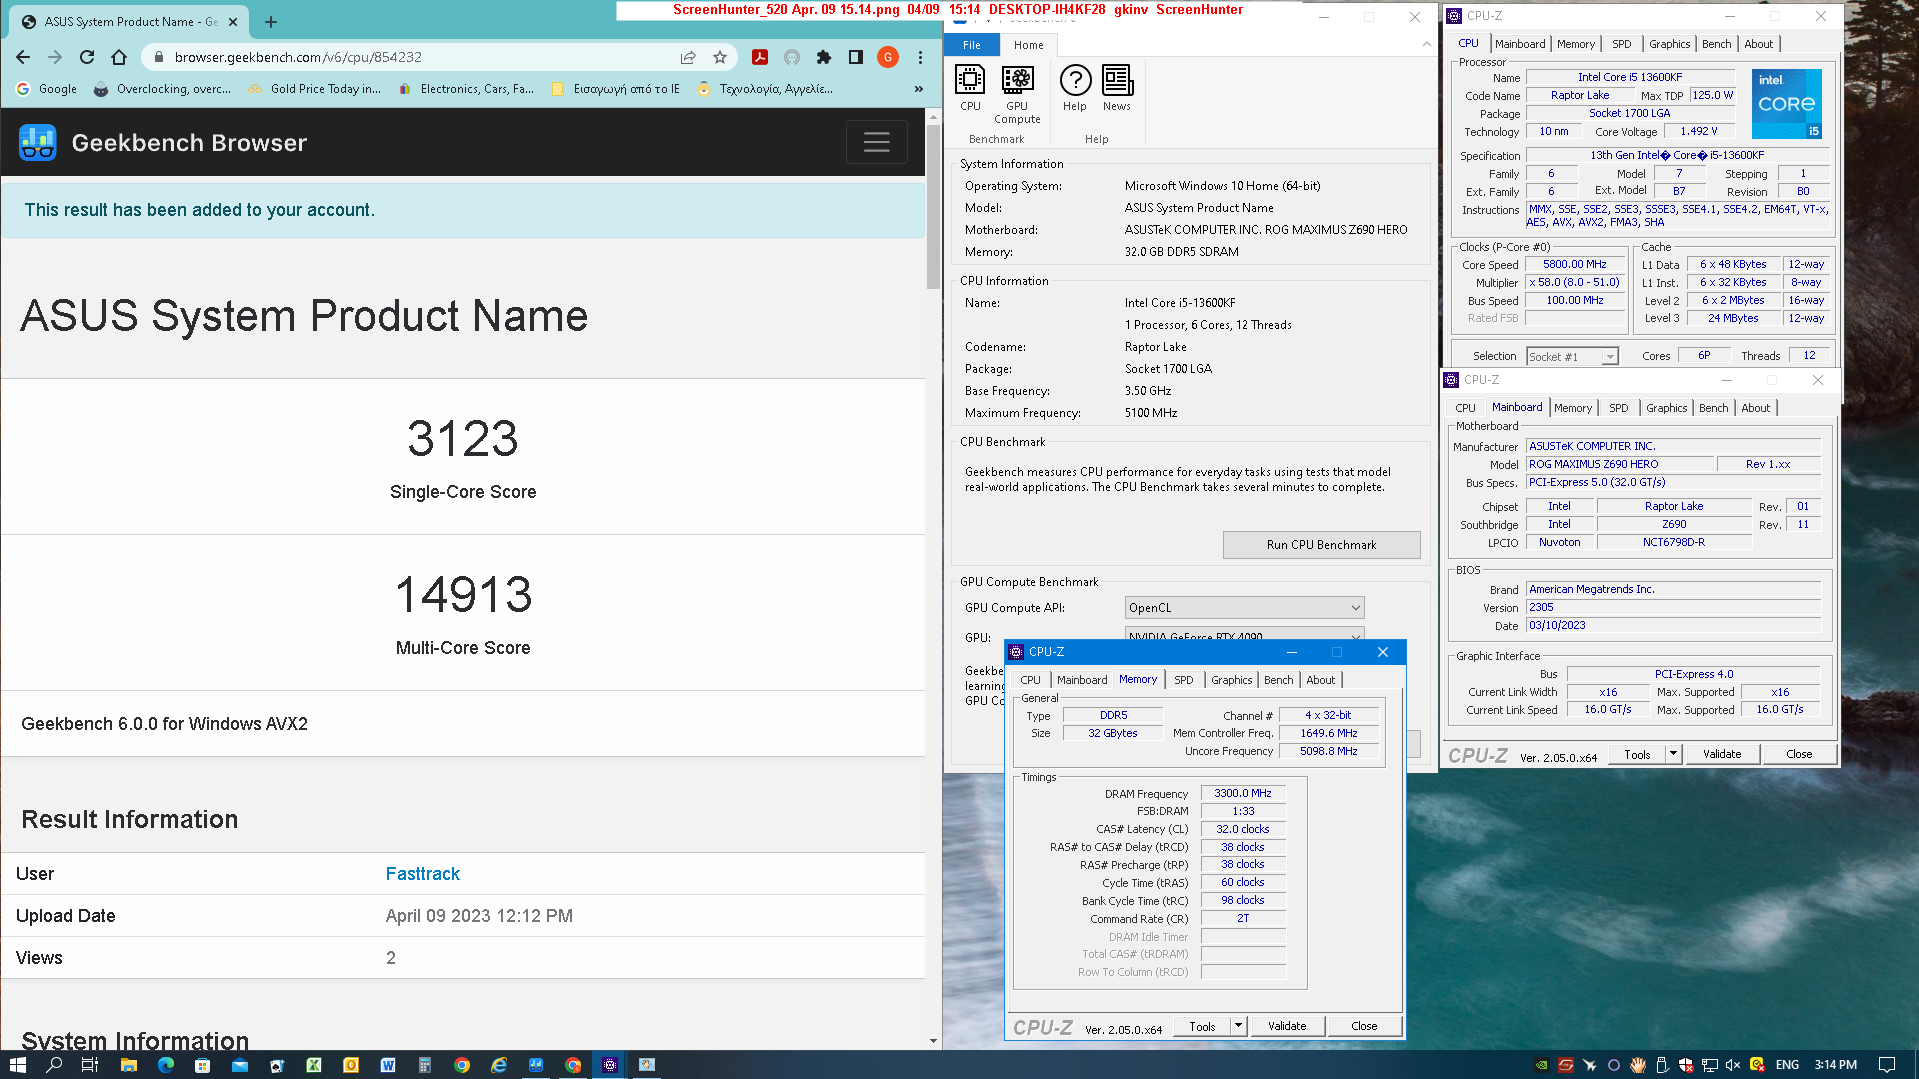Select Memory tab in top CPU-Z window
The height and width of the screenshot is (1079, 1919).
click(1576, 44)
